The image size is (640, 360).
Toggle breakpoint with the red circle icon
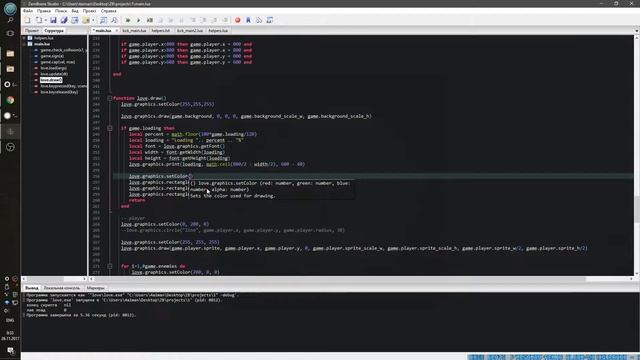[238, 20]
